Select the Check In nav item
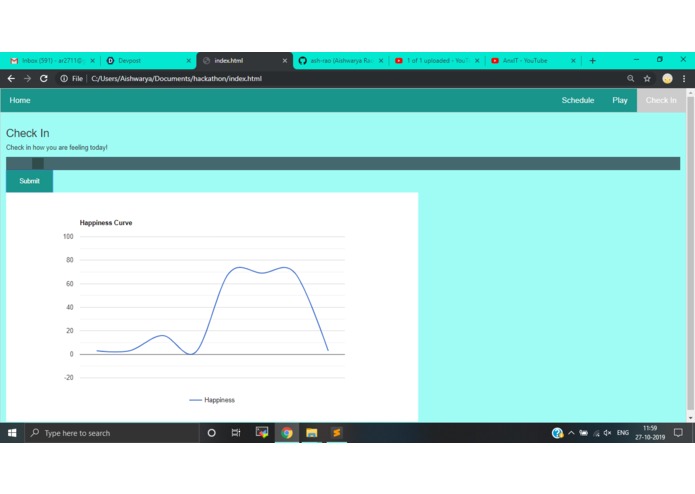695x494 pixels. coord(661,100)
